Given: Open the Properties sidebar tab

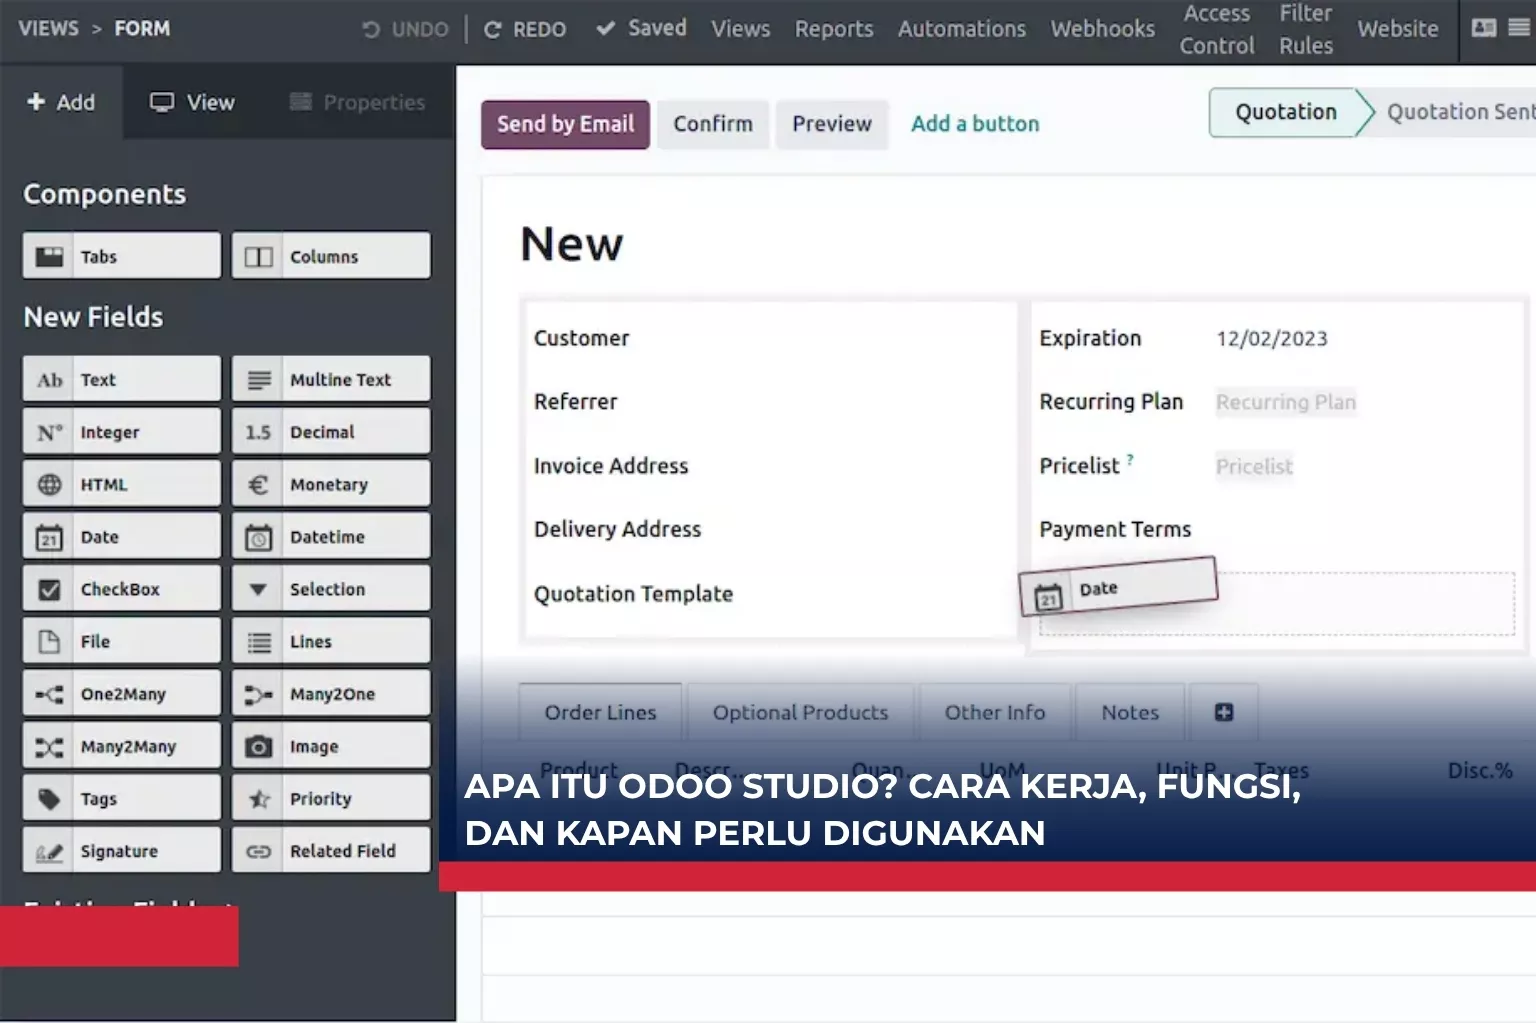Looking at the screenshot, I should [358, 102].
